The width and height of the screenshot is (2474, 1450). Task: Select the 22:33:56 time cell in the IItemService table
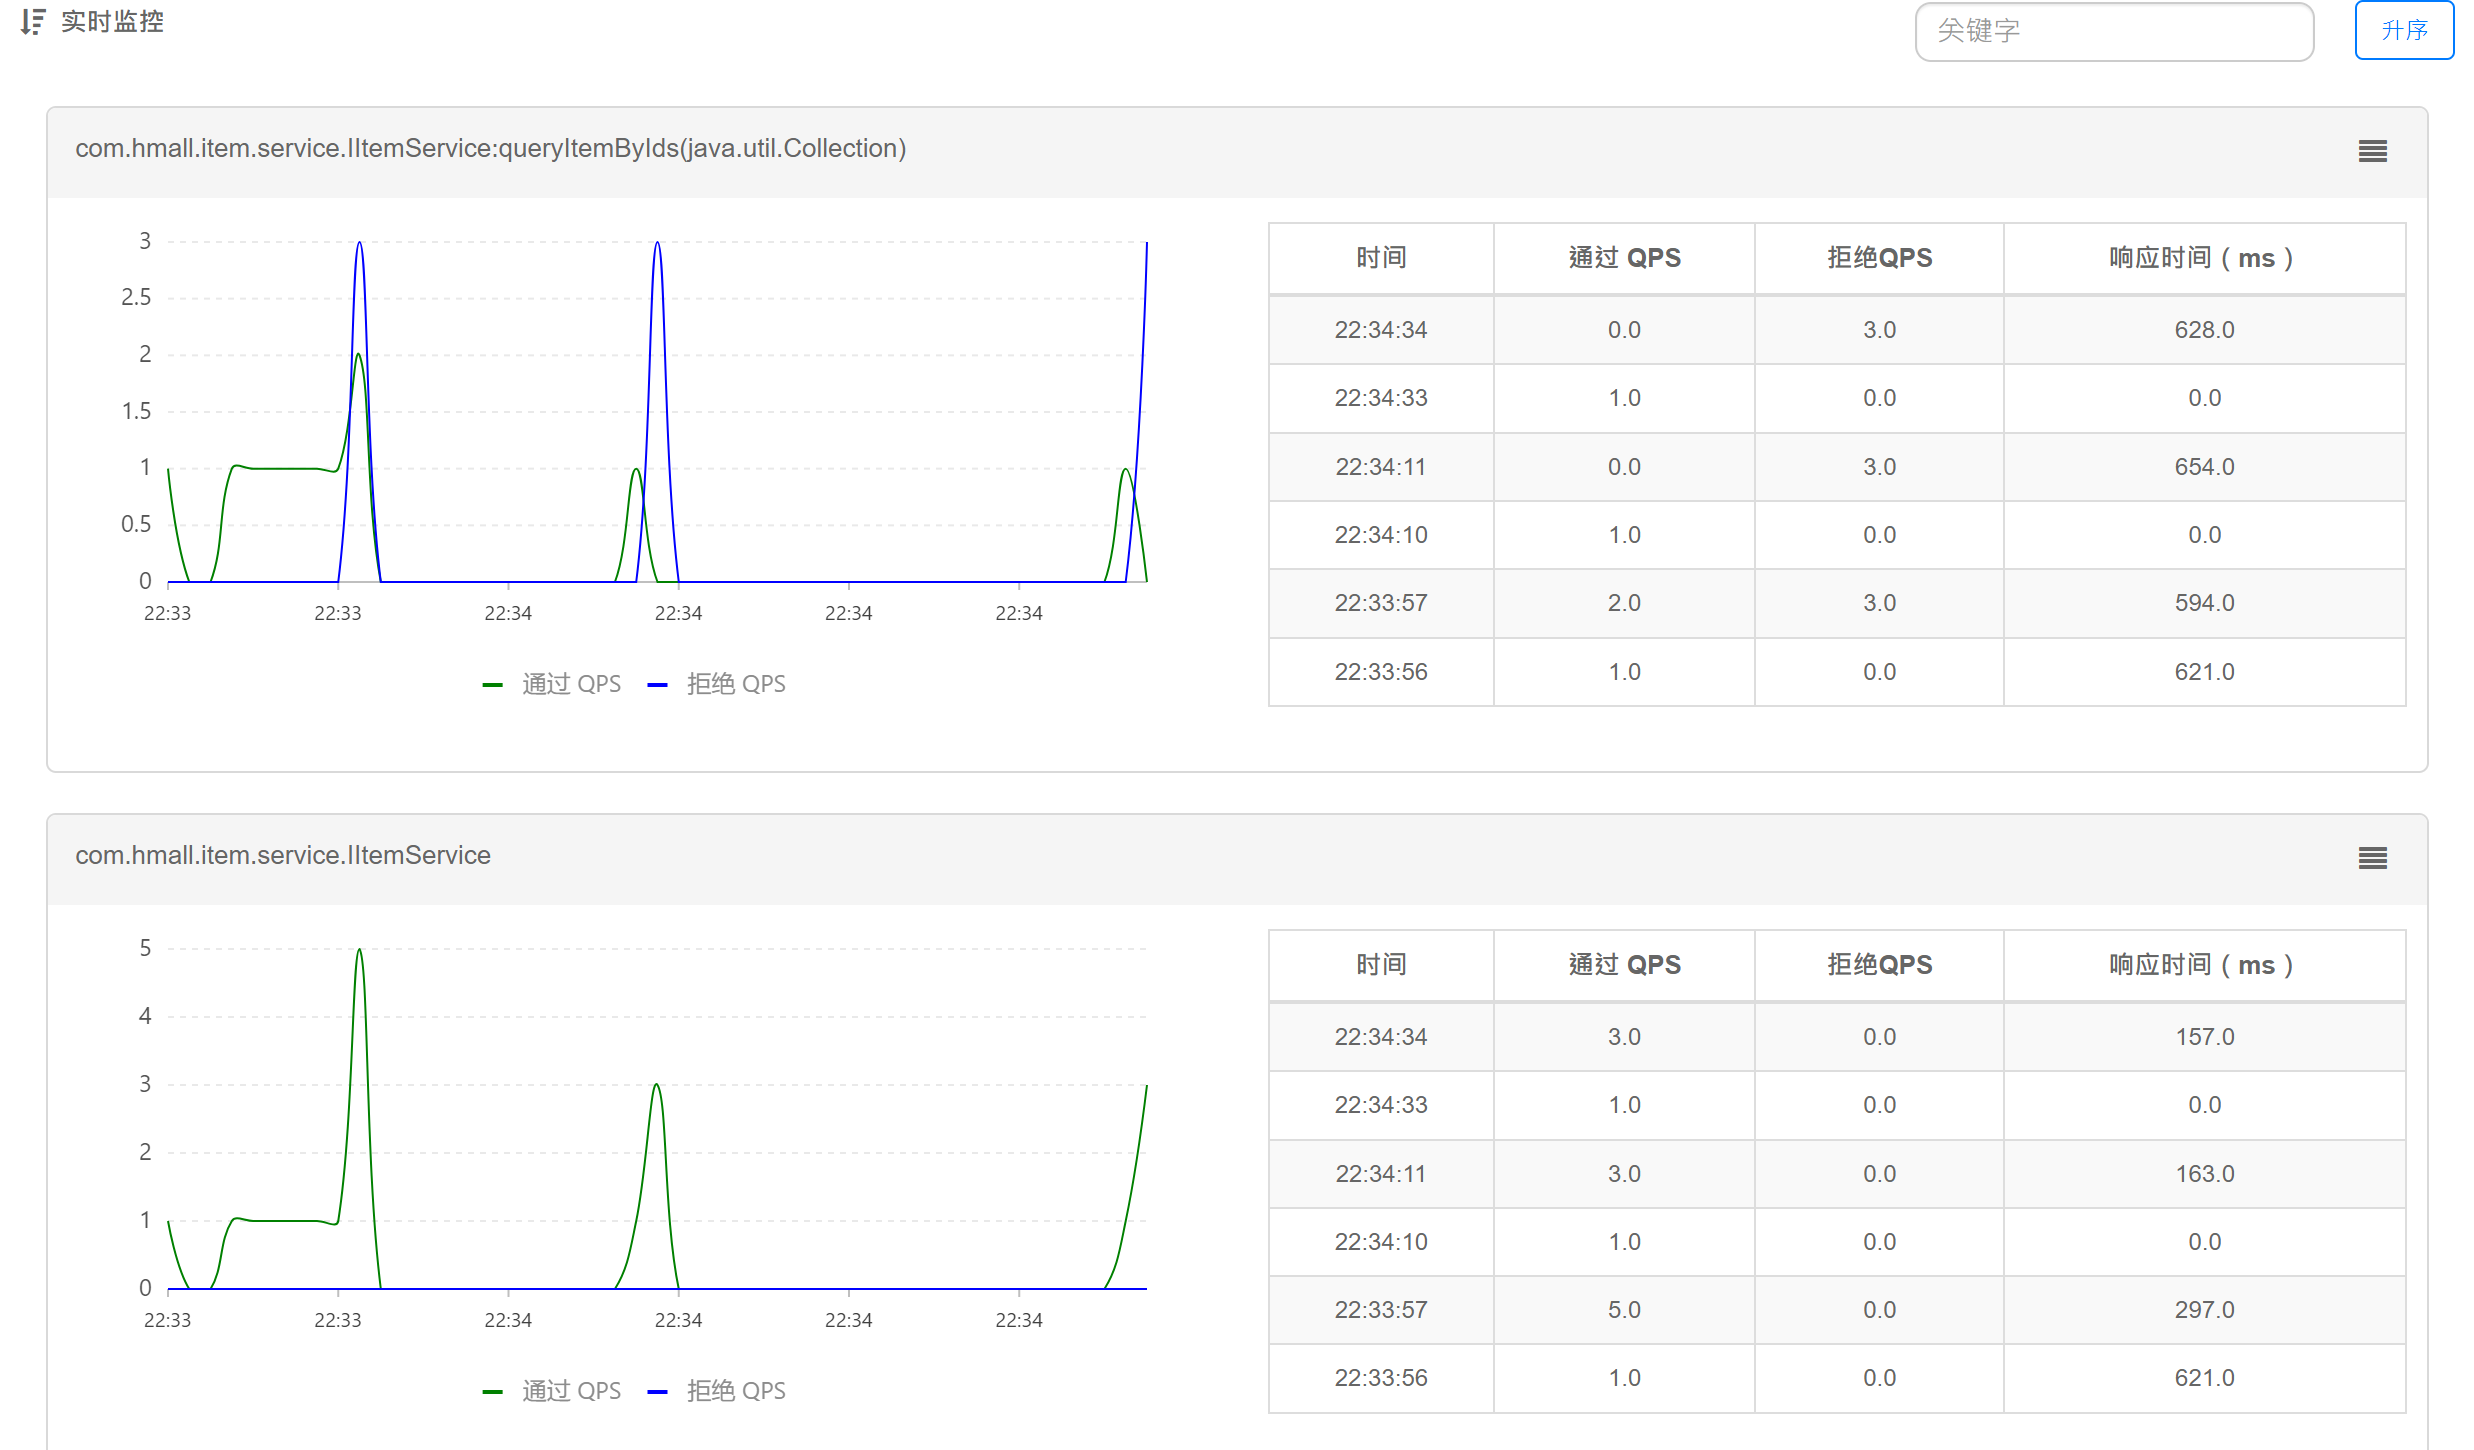(x=1381, y=1378)
